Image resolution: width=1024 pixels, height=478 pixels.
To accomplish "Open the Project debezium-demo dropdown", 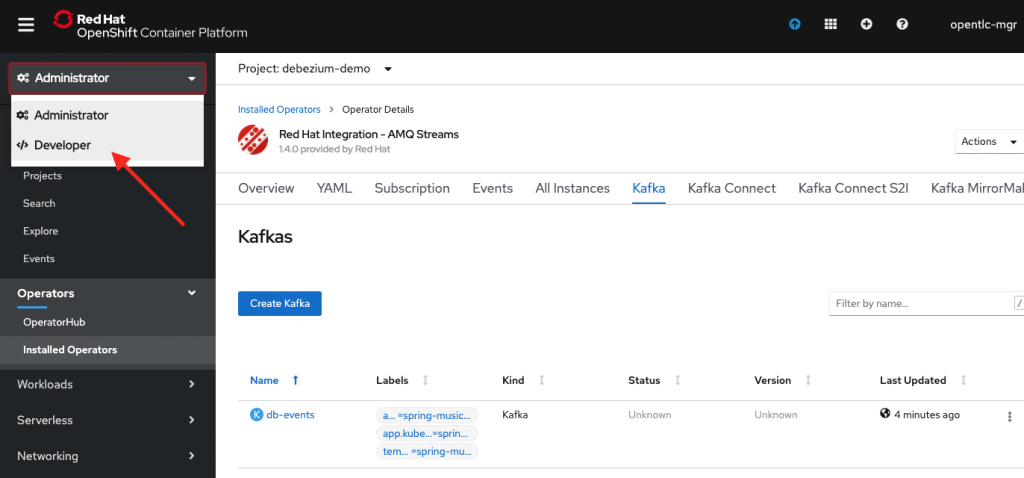I will pos(315,69).
